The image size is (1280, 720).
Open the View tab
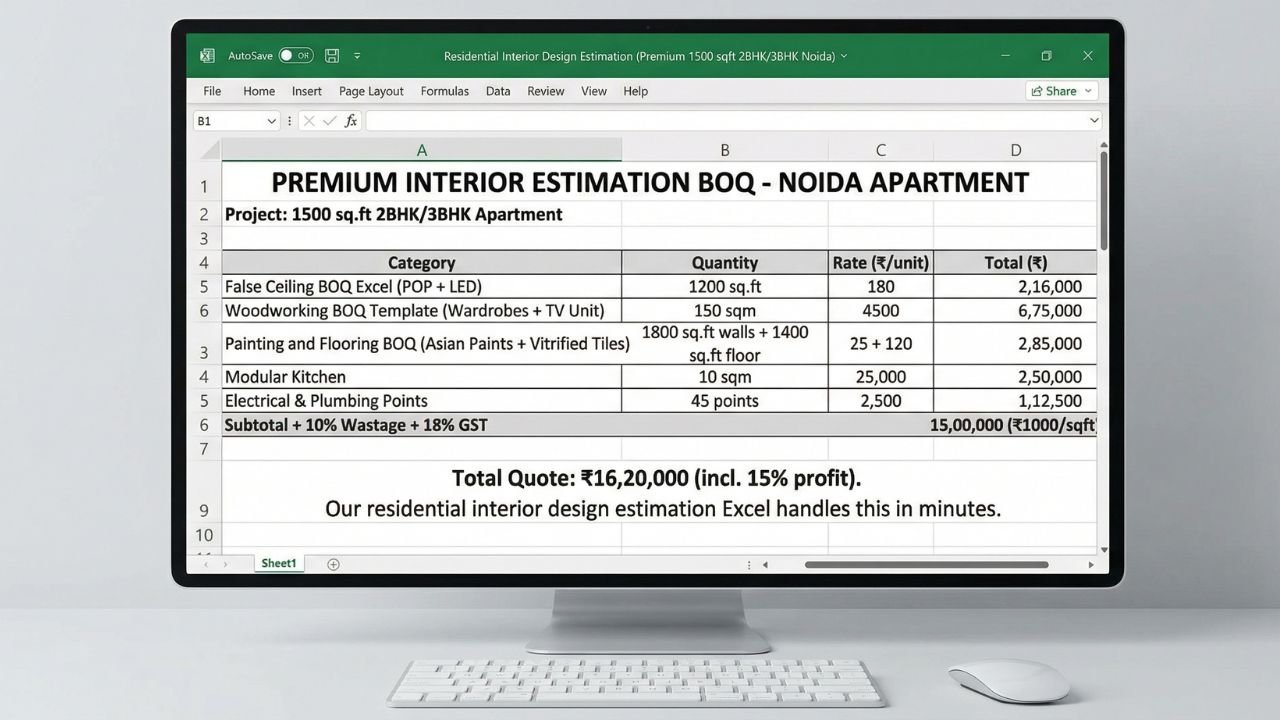594,91
